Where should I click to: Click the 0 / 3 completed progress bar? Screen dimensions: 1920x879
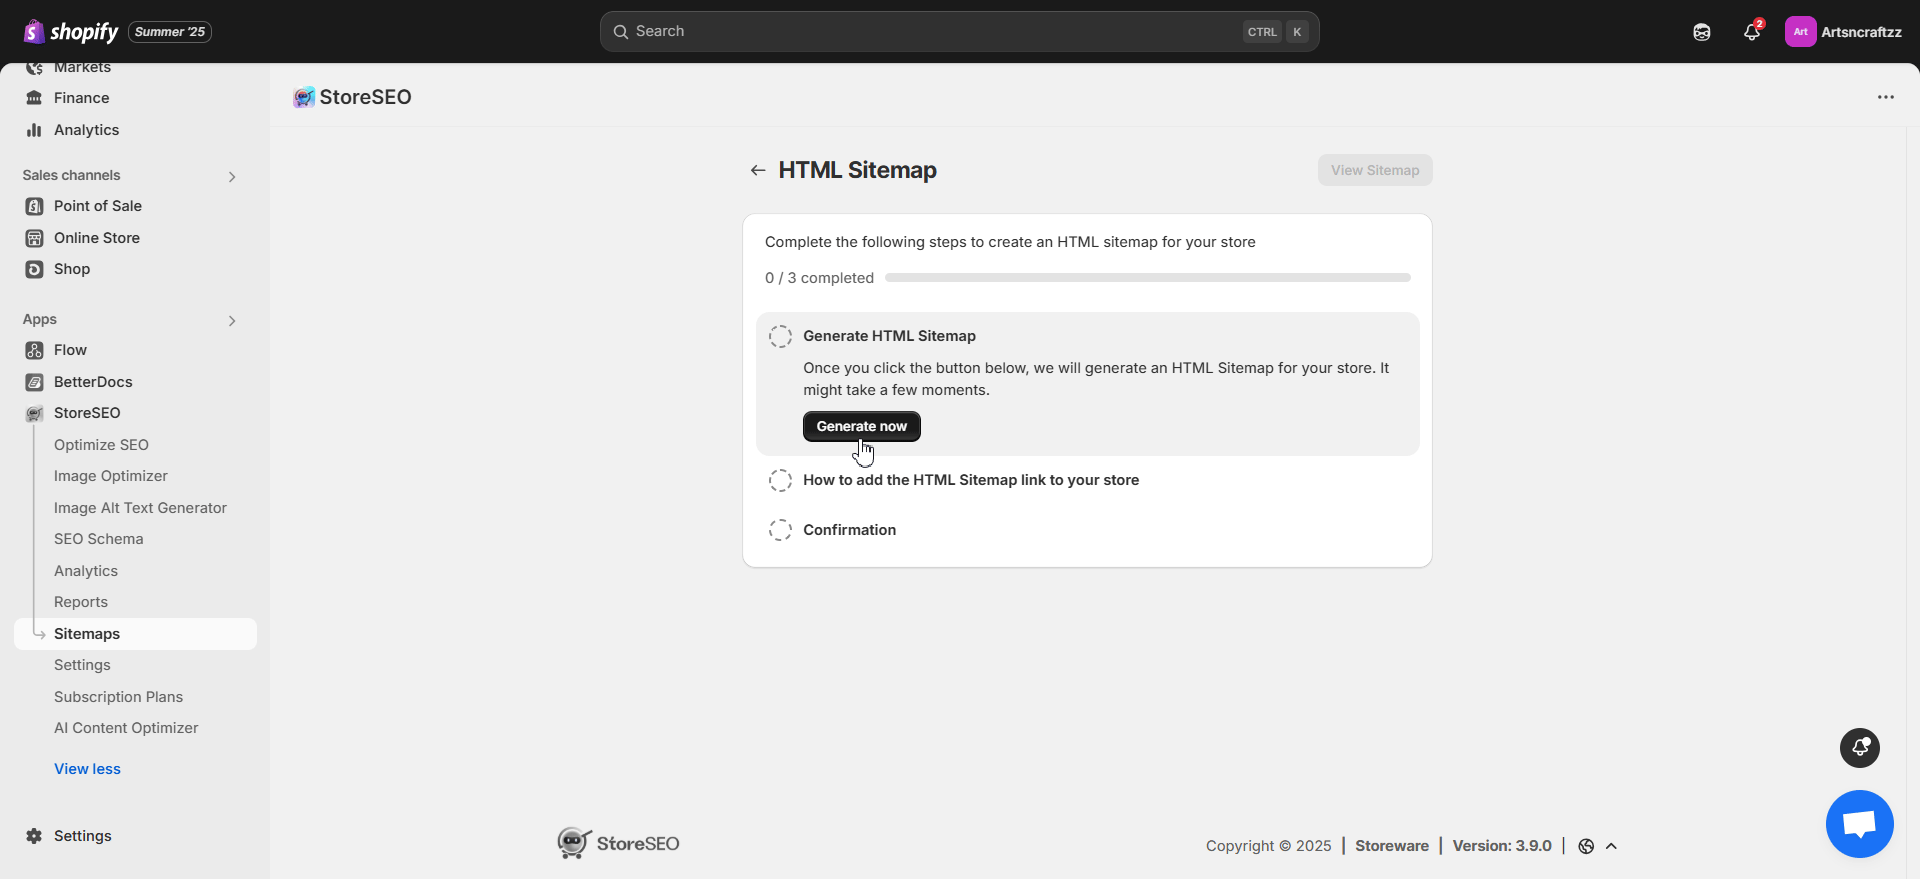pyautogui.click(x=1148, y=278)
